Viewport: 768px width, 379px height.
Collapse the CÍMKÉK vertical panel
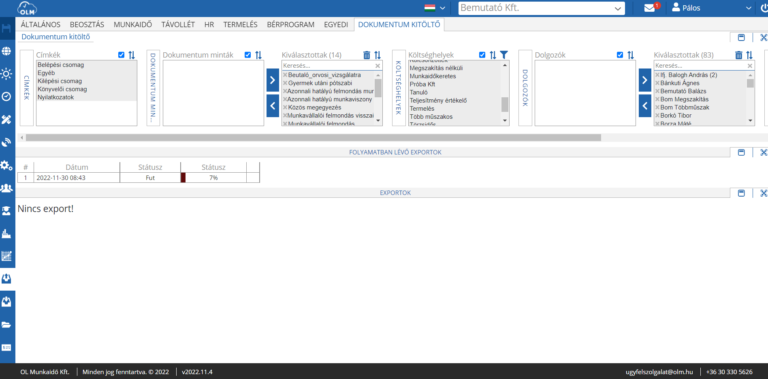coord(26,88)
